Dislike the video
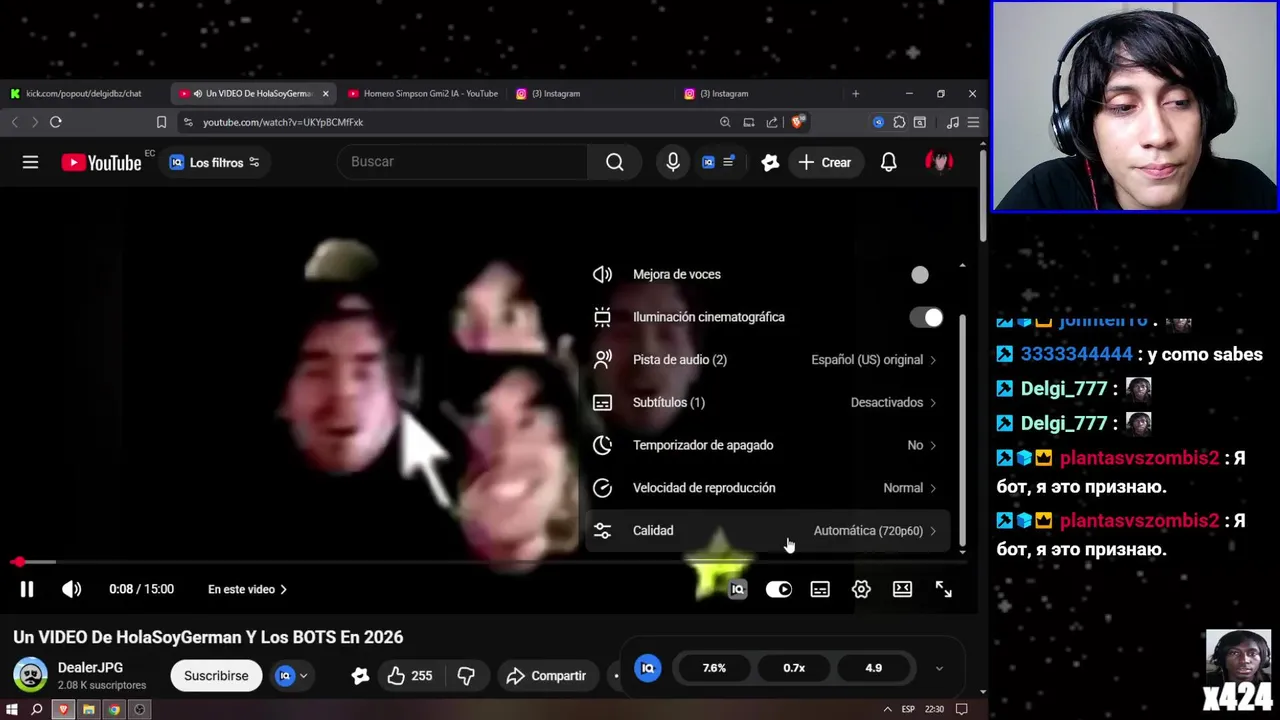This screenshot has width=1280, height=720. (x=466, y=676)
